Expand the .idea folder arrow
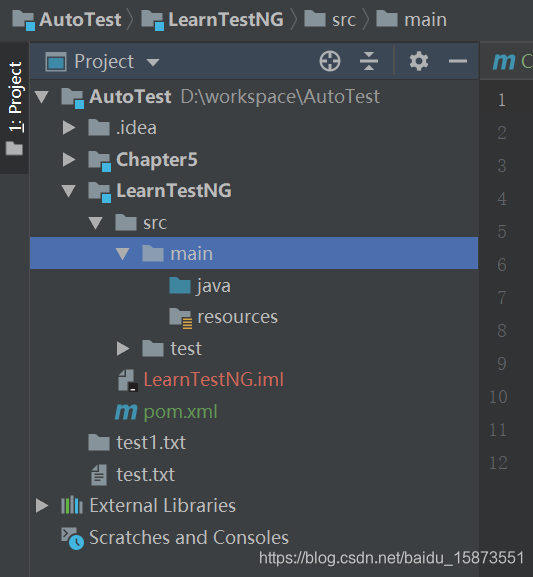Viewport: 533px width, 577px height. tap(69, 128)
